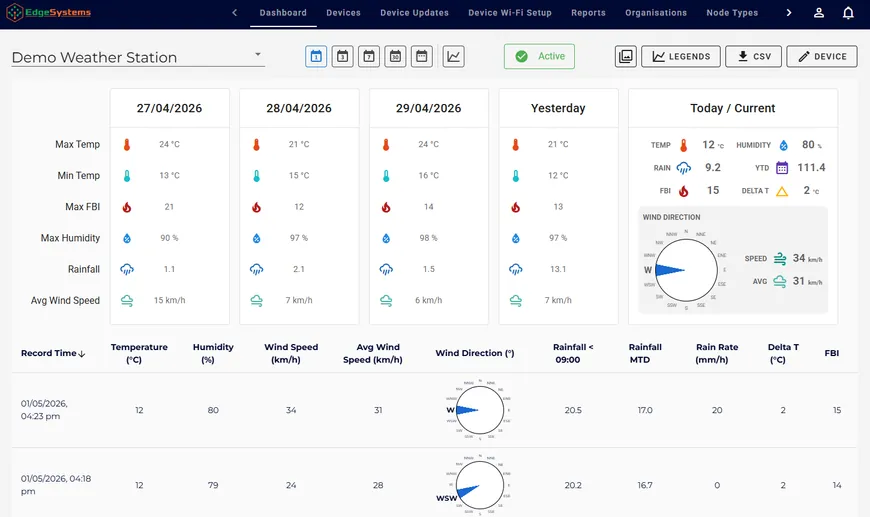Viewport: 870px width, 517px height.
Task: Select the 7-day calendar range icon
Action: (x=369, y=57)
